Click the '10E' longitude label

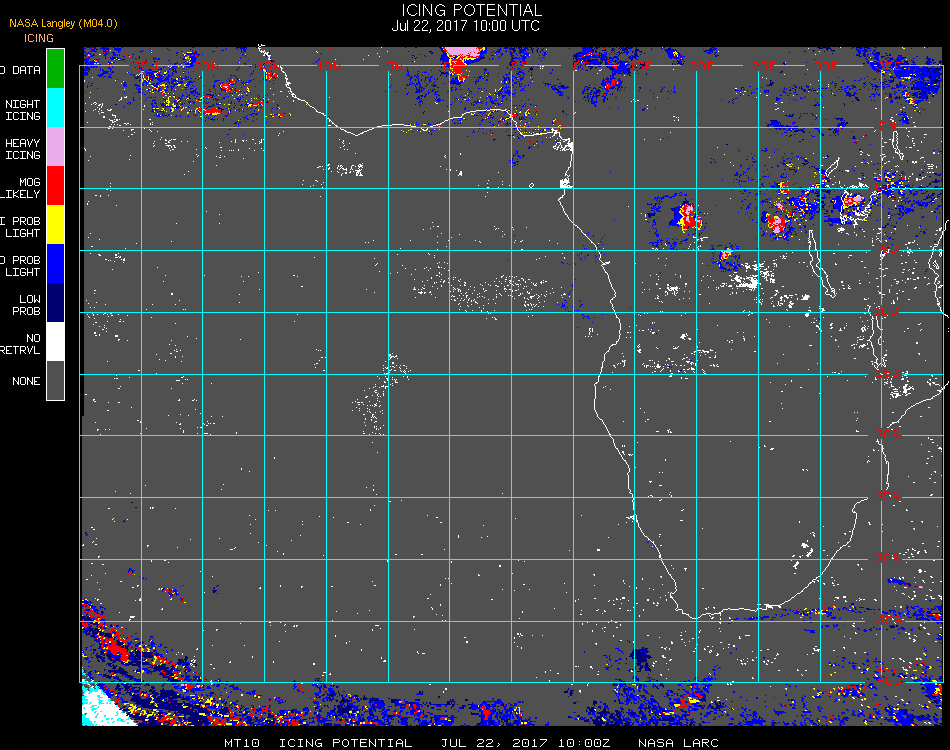(577, 65)
